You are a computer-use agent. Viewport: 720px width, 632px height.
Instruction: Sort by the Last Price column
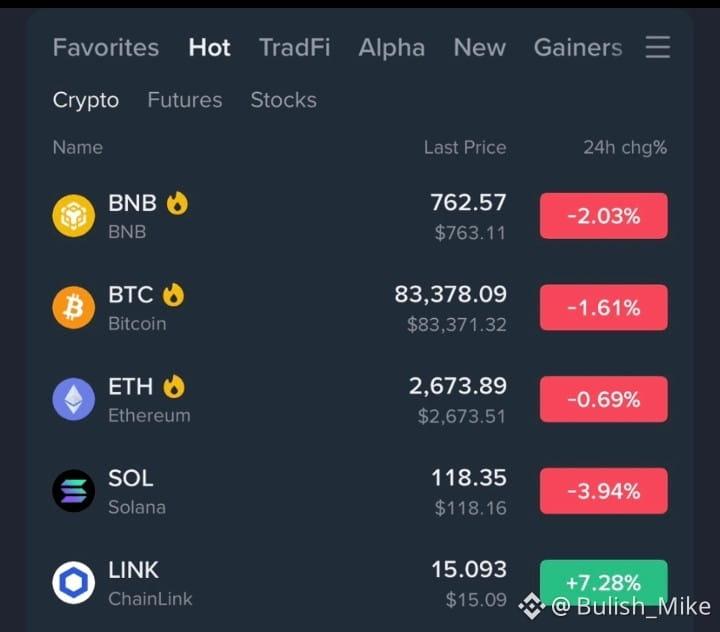click(465, 147)
